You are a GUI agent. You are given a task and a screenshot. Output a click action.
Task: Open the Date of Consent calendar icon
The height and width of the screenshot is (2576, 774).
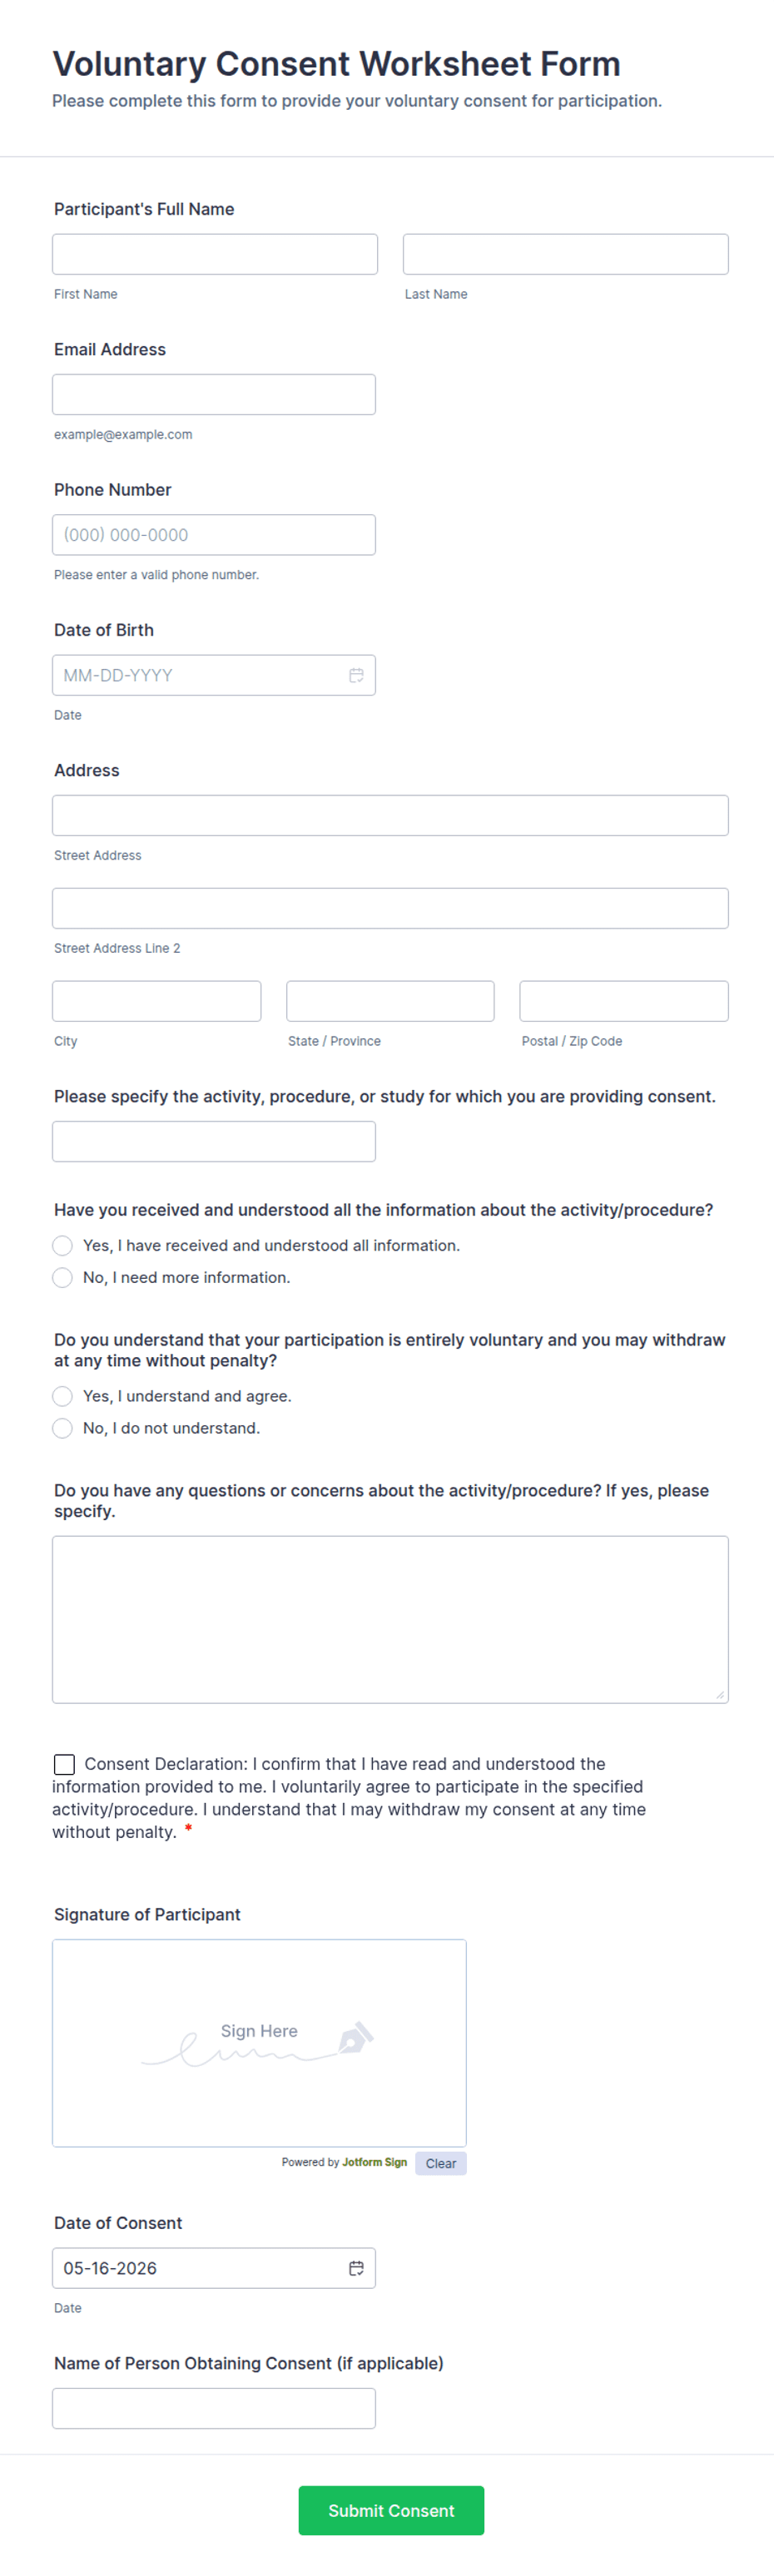point(356,2268)
